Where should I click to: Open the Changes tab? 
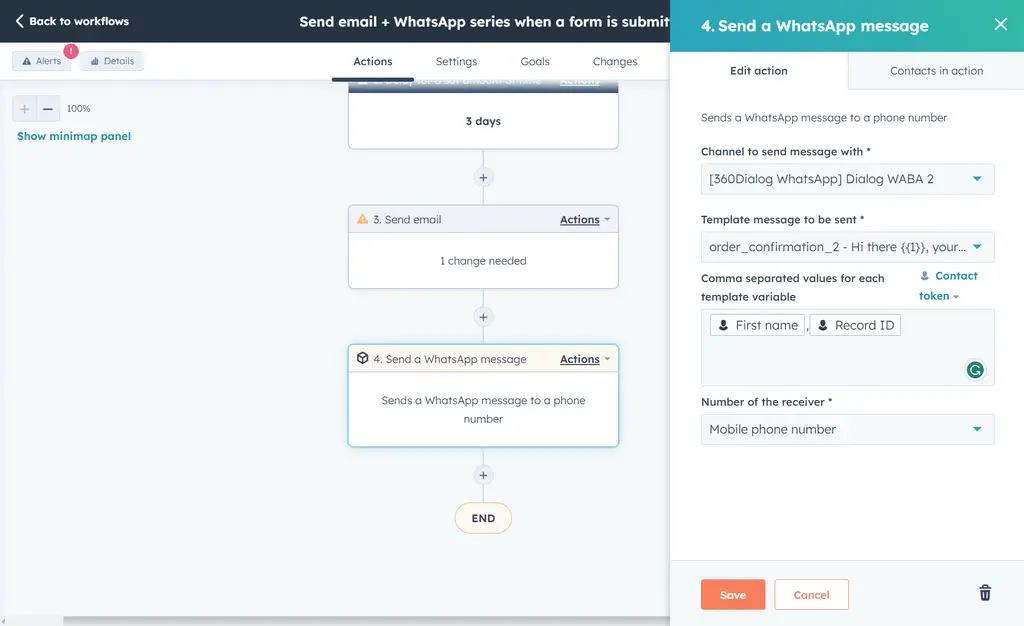coord(615,61)
